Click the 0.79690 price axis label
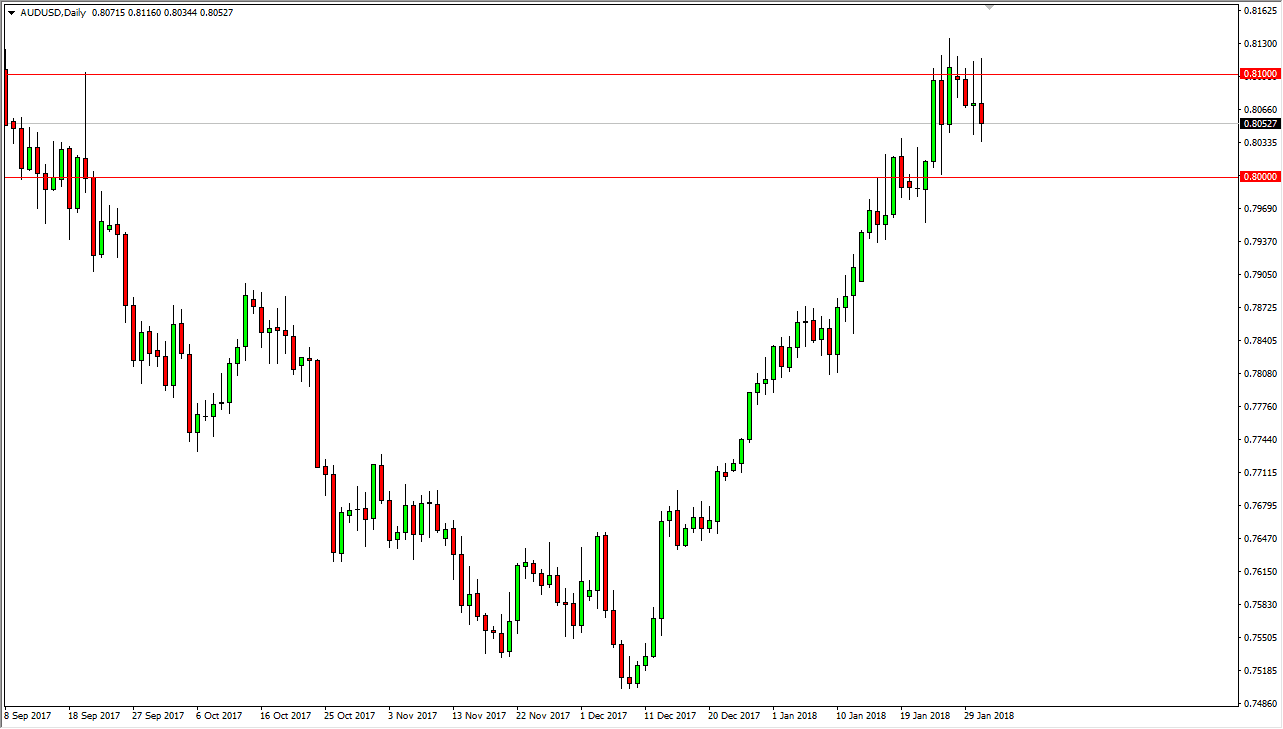 (1259, 209)
